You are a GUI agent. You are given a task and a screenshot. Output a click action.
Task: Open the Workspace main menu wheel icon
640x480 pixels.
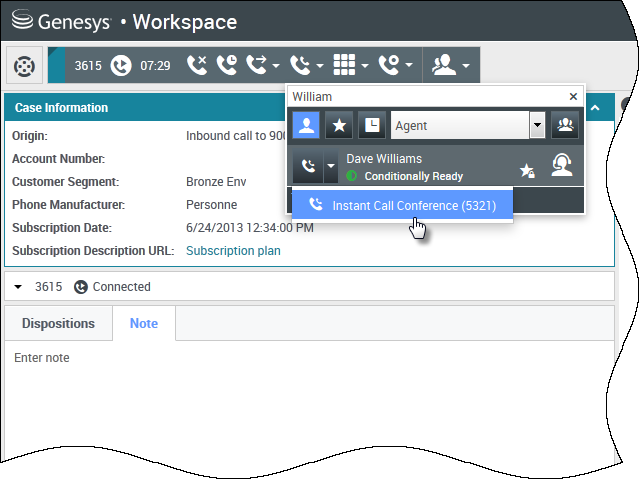pyautogui.click(x=24, y=66)
